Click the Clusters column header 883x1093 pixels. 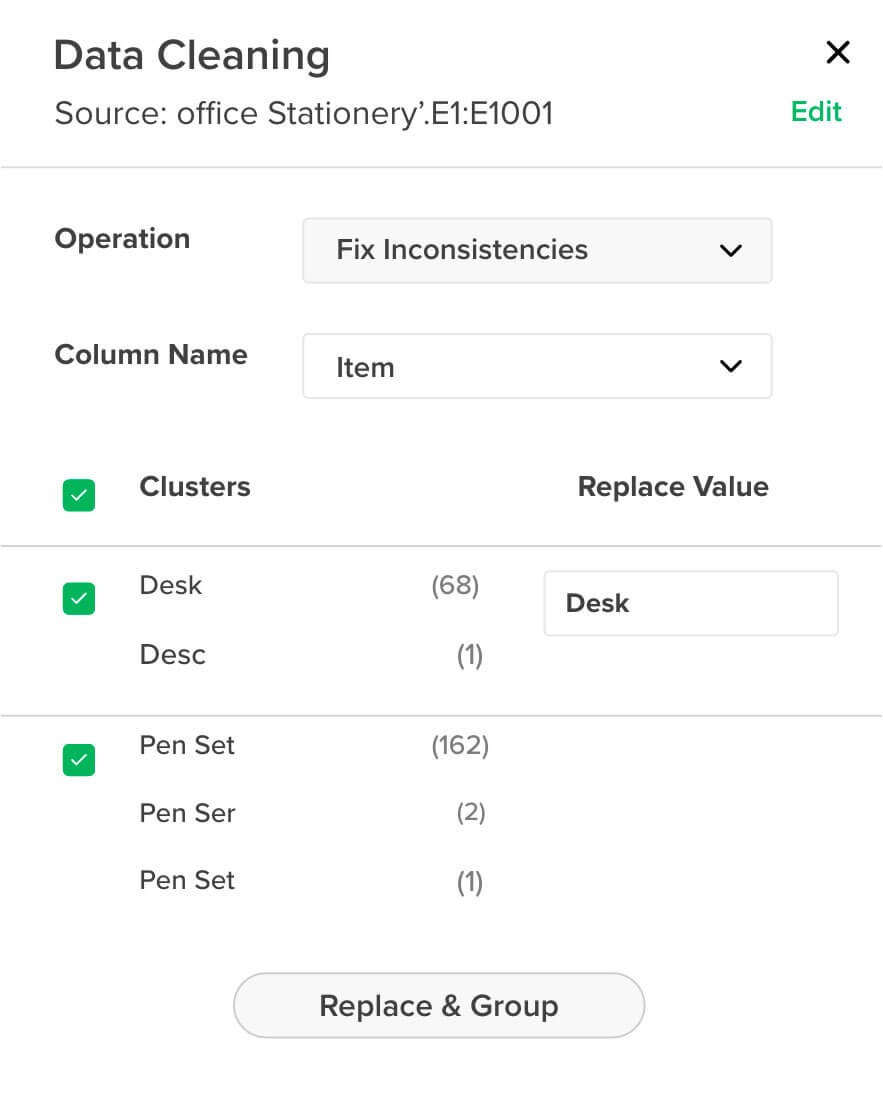coord(195,487)
